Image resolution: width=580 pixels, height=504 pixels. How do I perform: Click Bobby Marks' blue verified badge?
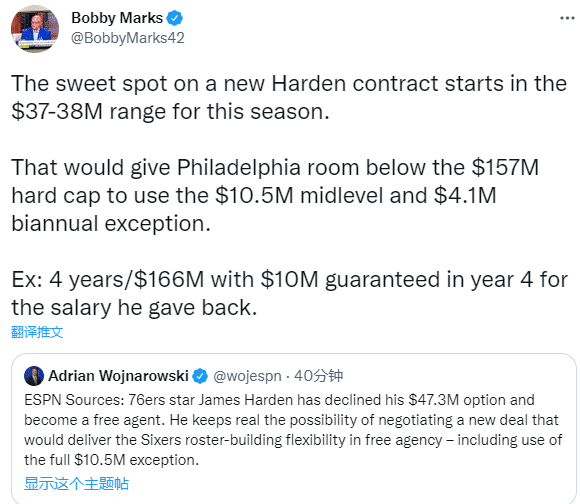coord(175,18)
